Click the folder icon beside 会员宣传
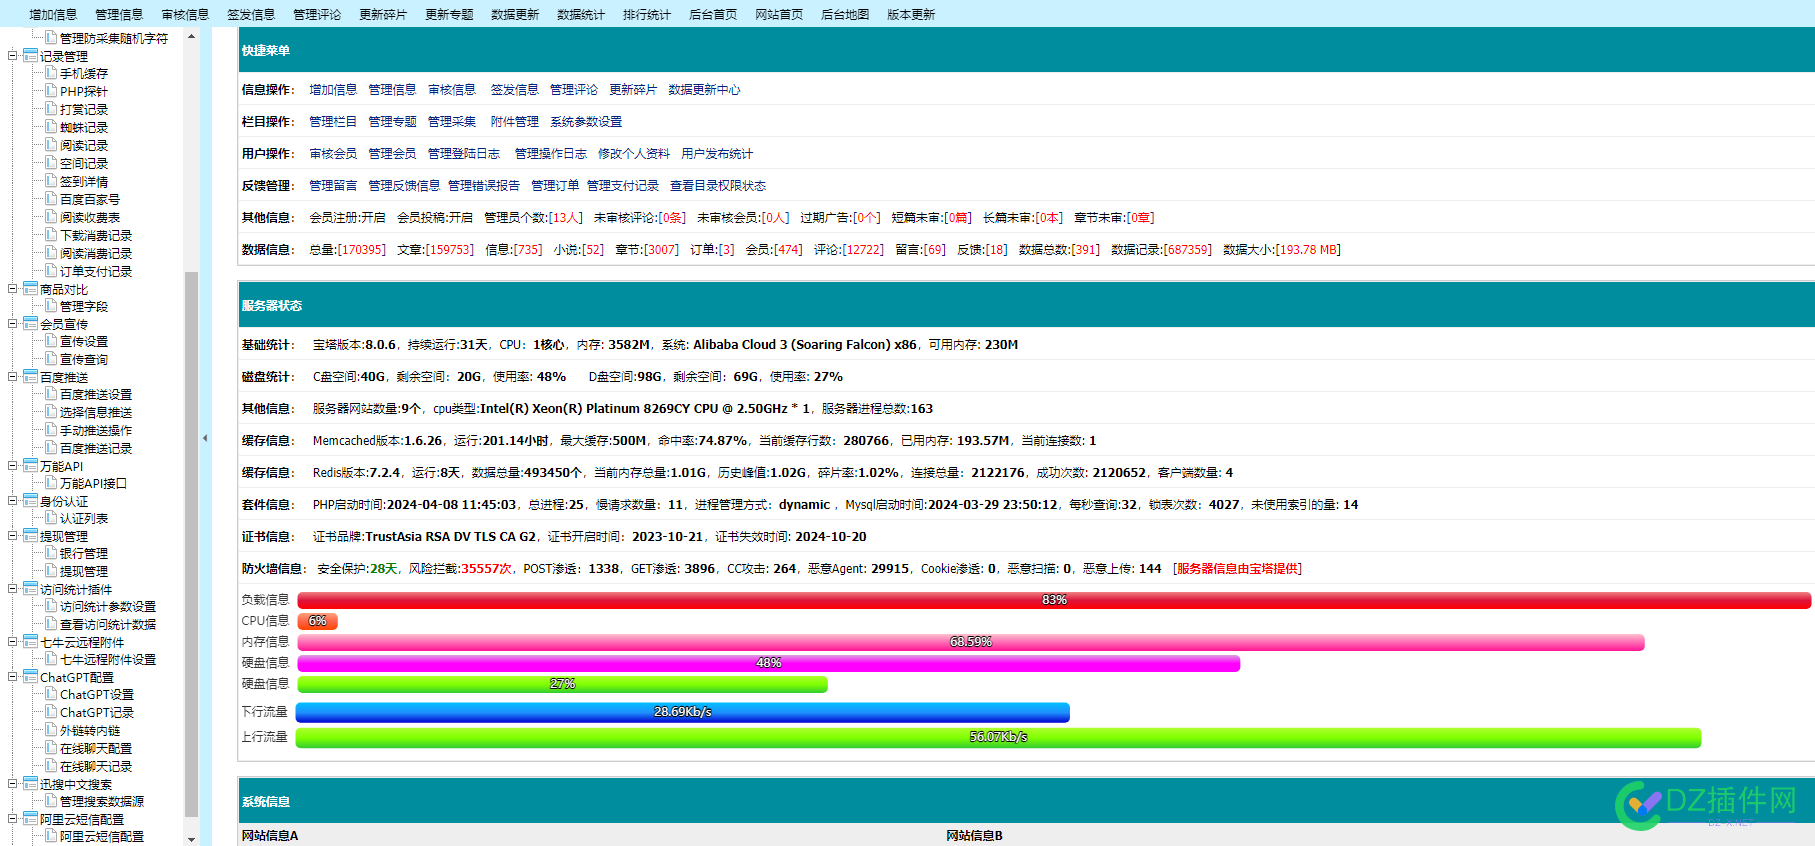Viewport: 1815px width, 846px height. tap(30, 324)
